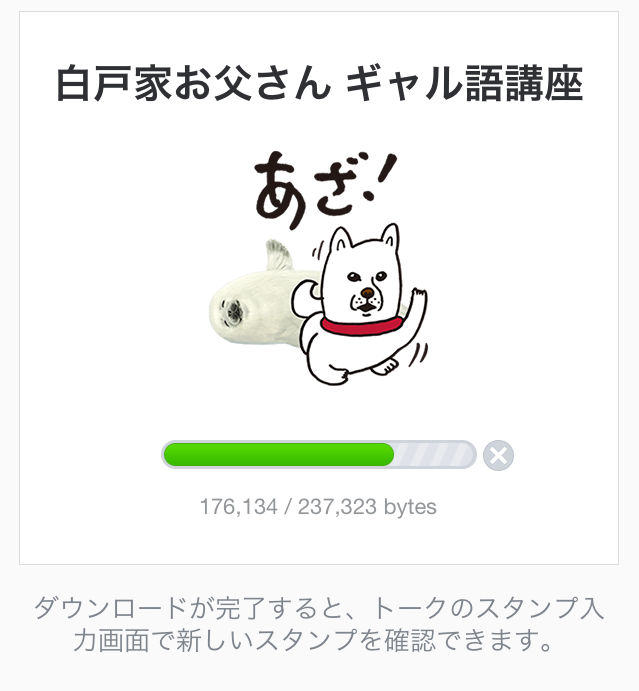Tap the baby seal photo in sticker
The image size is (639, 691).
[264, 300]
